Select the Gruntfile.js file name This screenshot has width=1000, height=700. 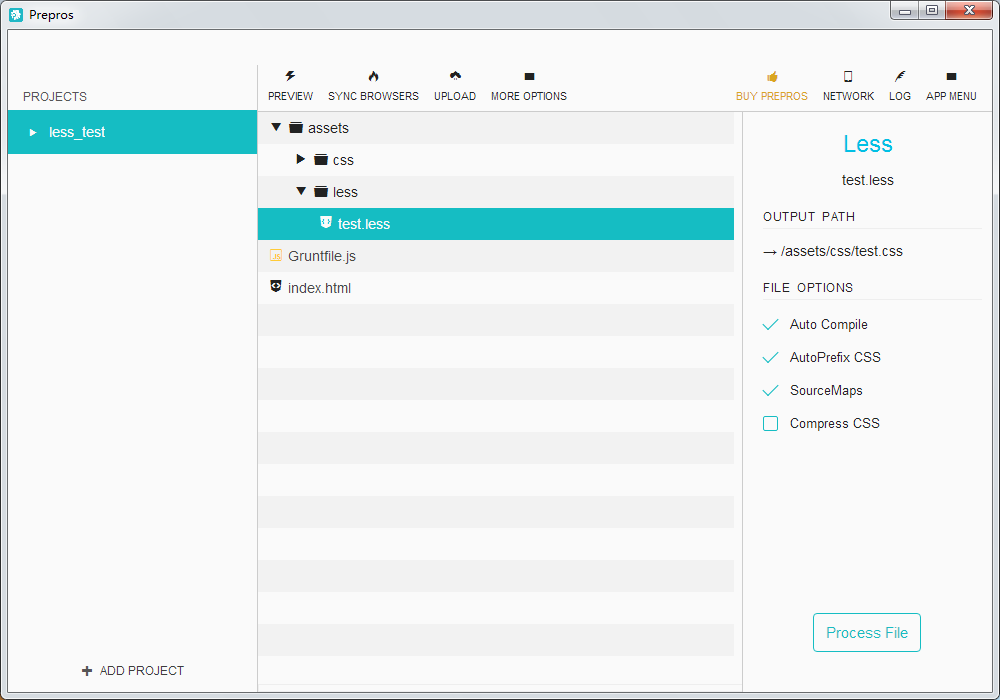click(x=322, y=256)
